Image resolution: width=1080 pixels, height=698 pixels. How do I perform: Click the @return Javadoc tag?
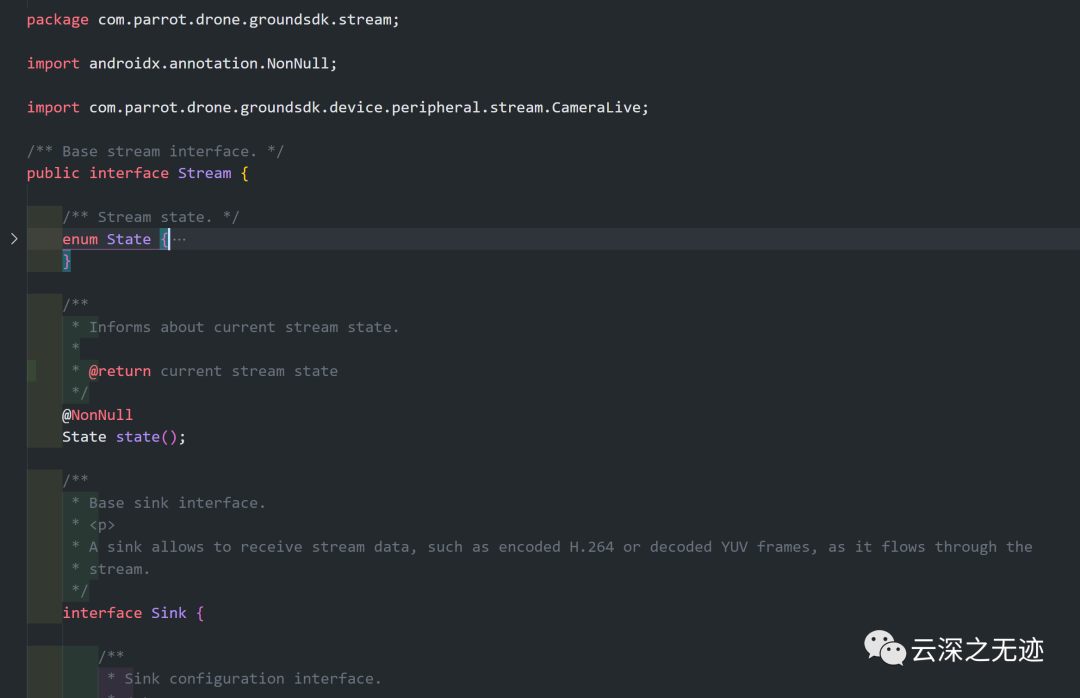point(120,371)
